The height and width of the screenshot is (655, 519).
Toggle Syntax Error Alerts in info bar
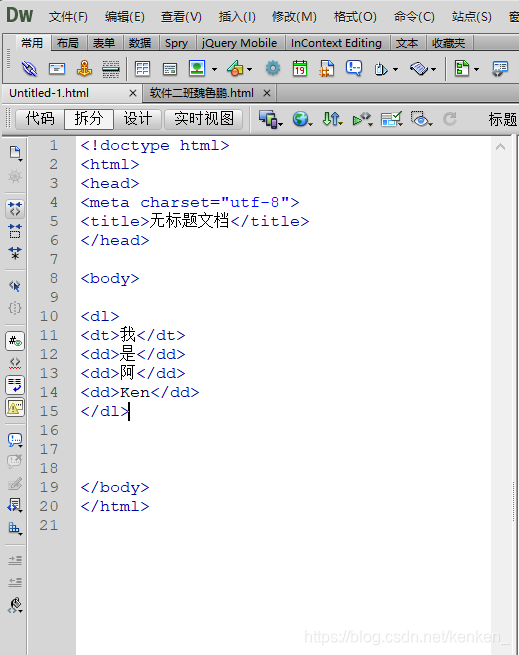click(15, 407)
